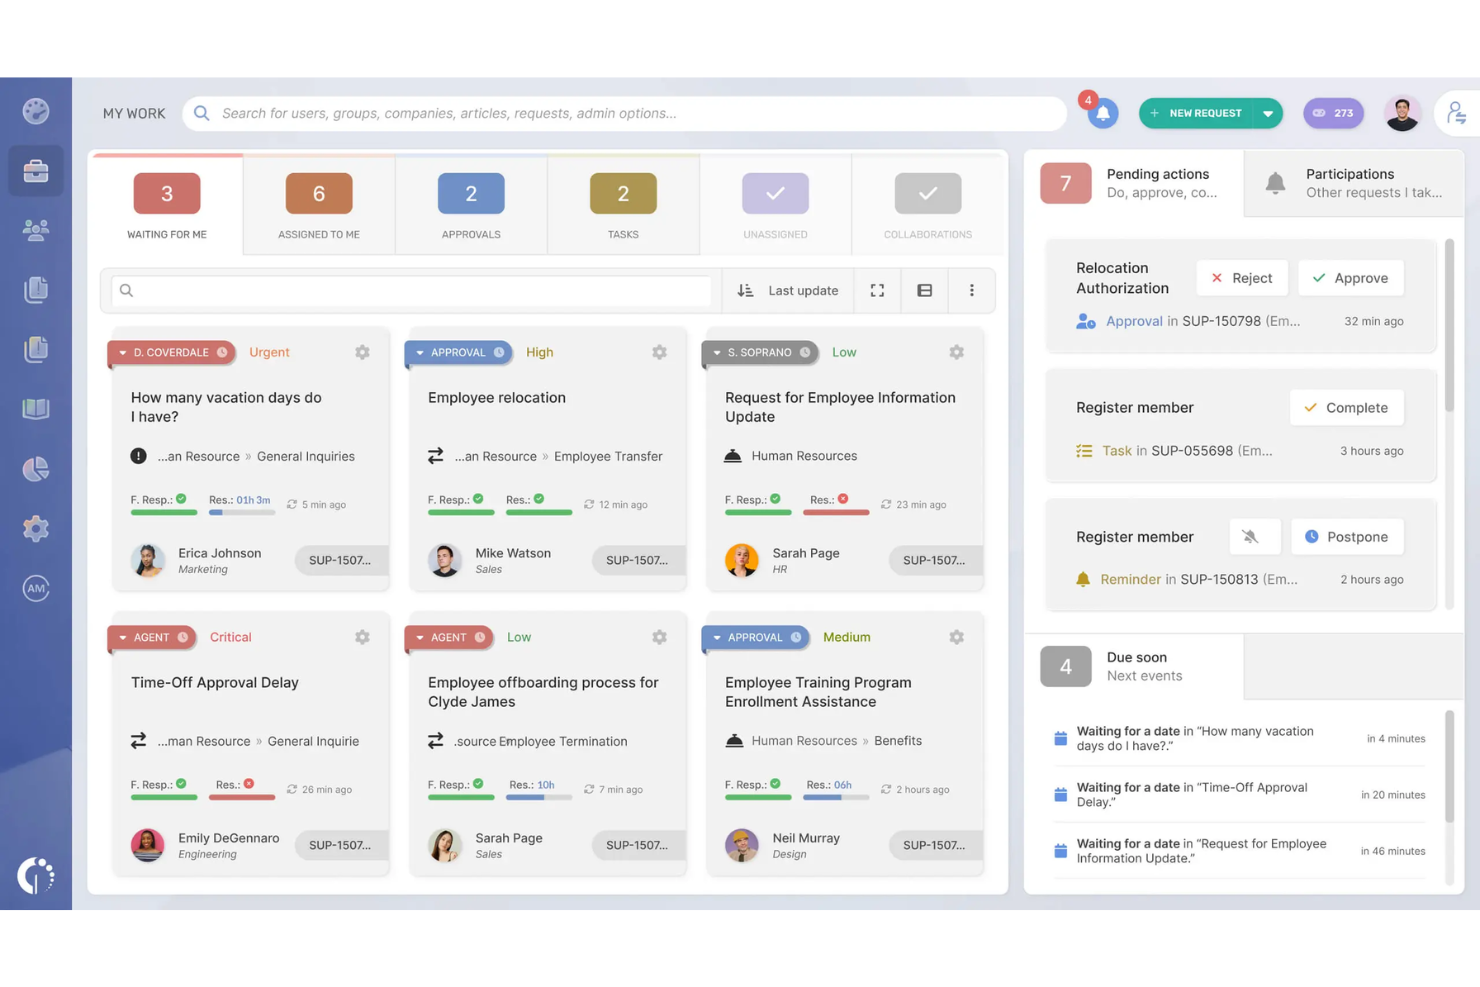Postpone the Register member reminder
The height and width of the screenshot is (987, 1480).
(1347, 536)
